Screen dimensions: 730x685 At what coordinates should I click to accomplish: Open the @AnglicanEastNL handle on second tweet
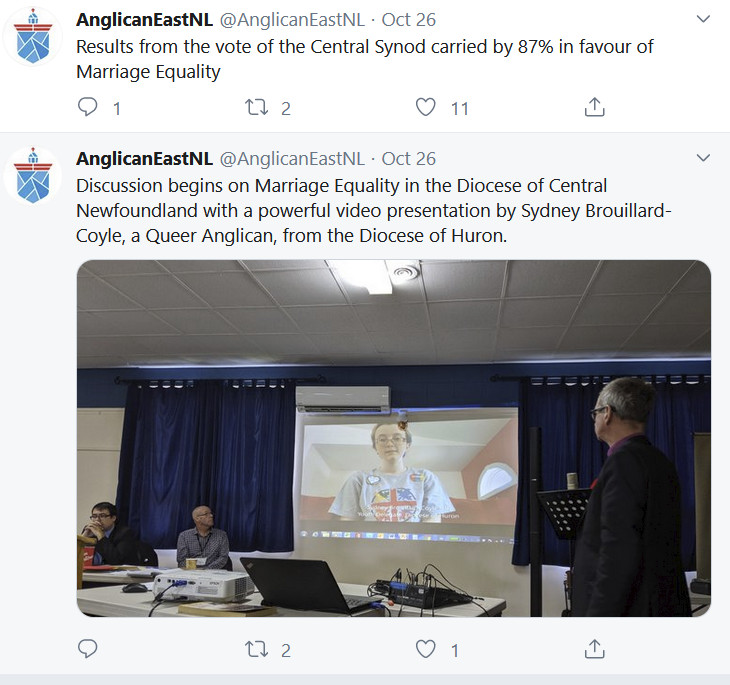coord(292,159)
